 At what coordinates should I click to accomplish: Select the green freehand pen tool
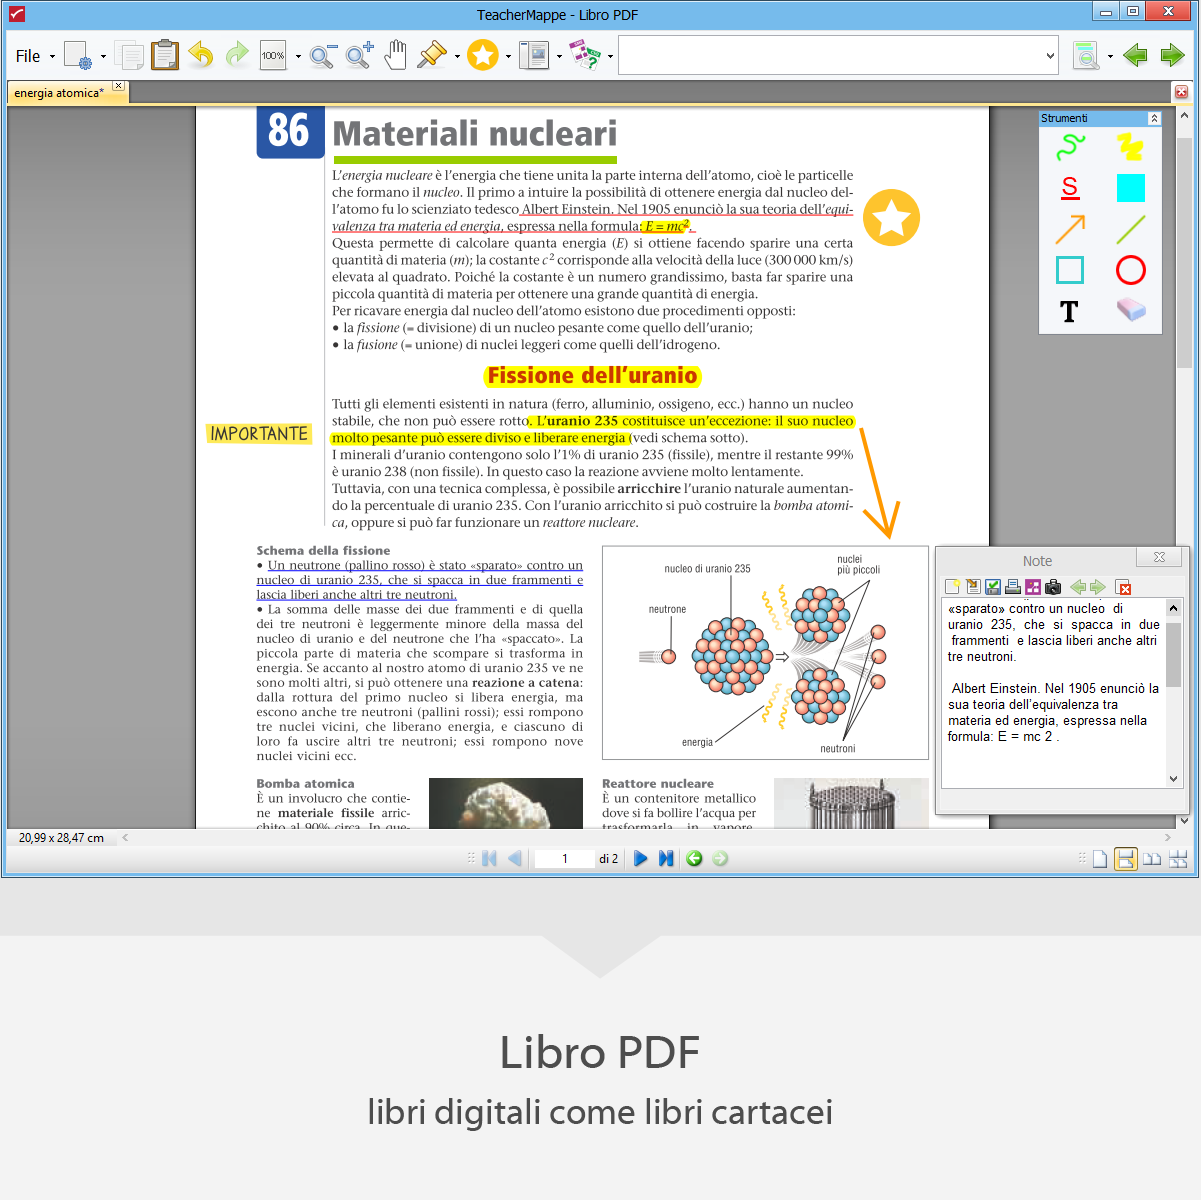point(1070,147)
